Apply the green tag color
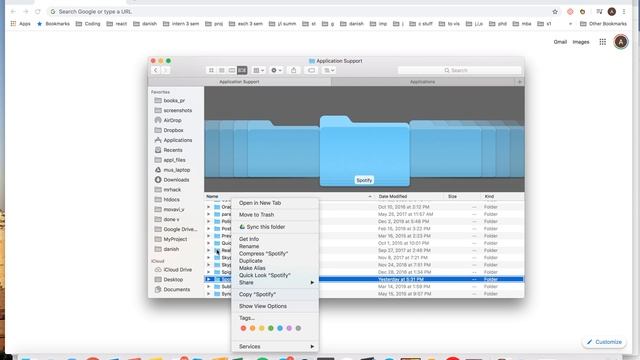Viewport: 640px width, 360px height. click(x=271, y=328)
